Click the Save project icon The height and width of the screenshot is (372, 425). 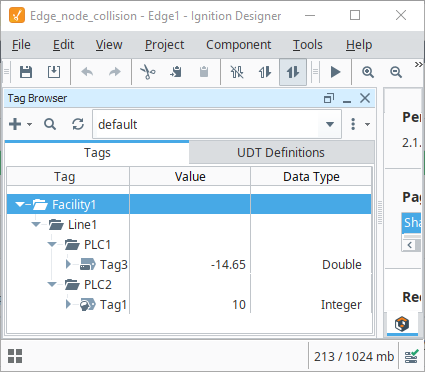pos(26,72)
